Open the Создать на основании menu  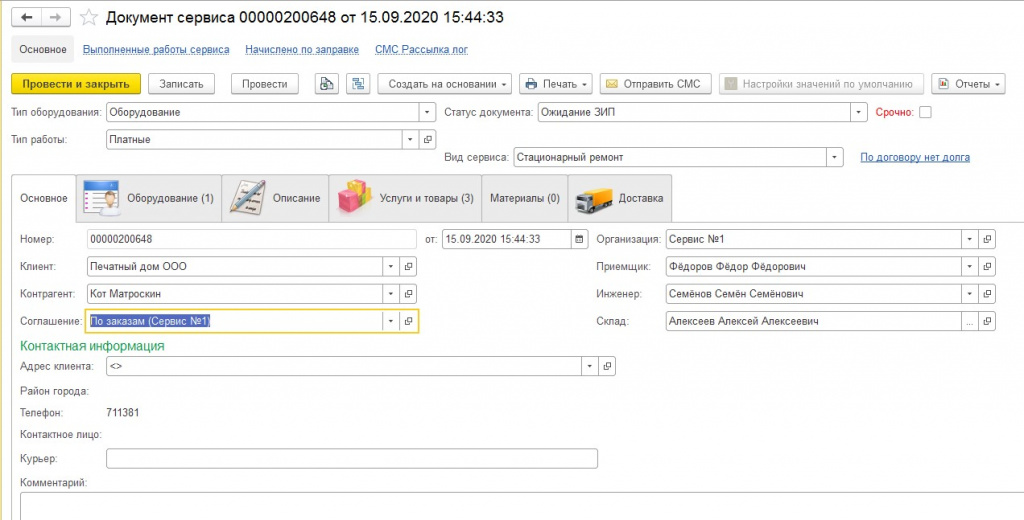tap(444, 84)
